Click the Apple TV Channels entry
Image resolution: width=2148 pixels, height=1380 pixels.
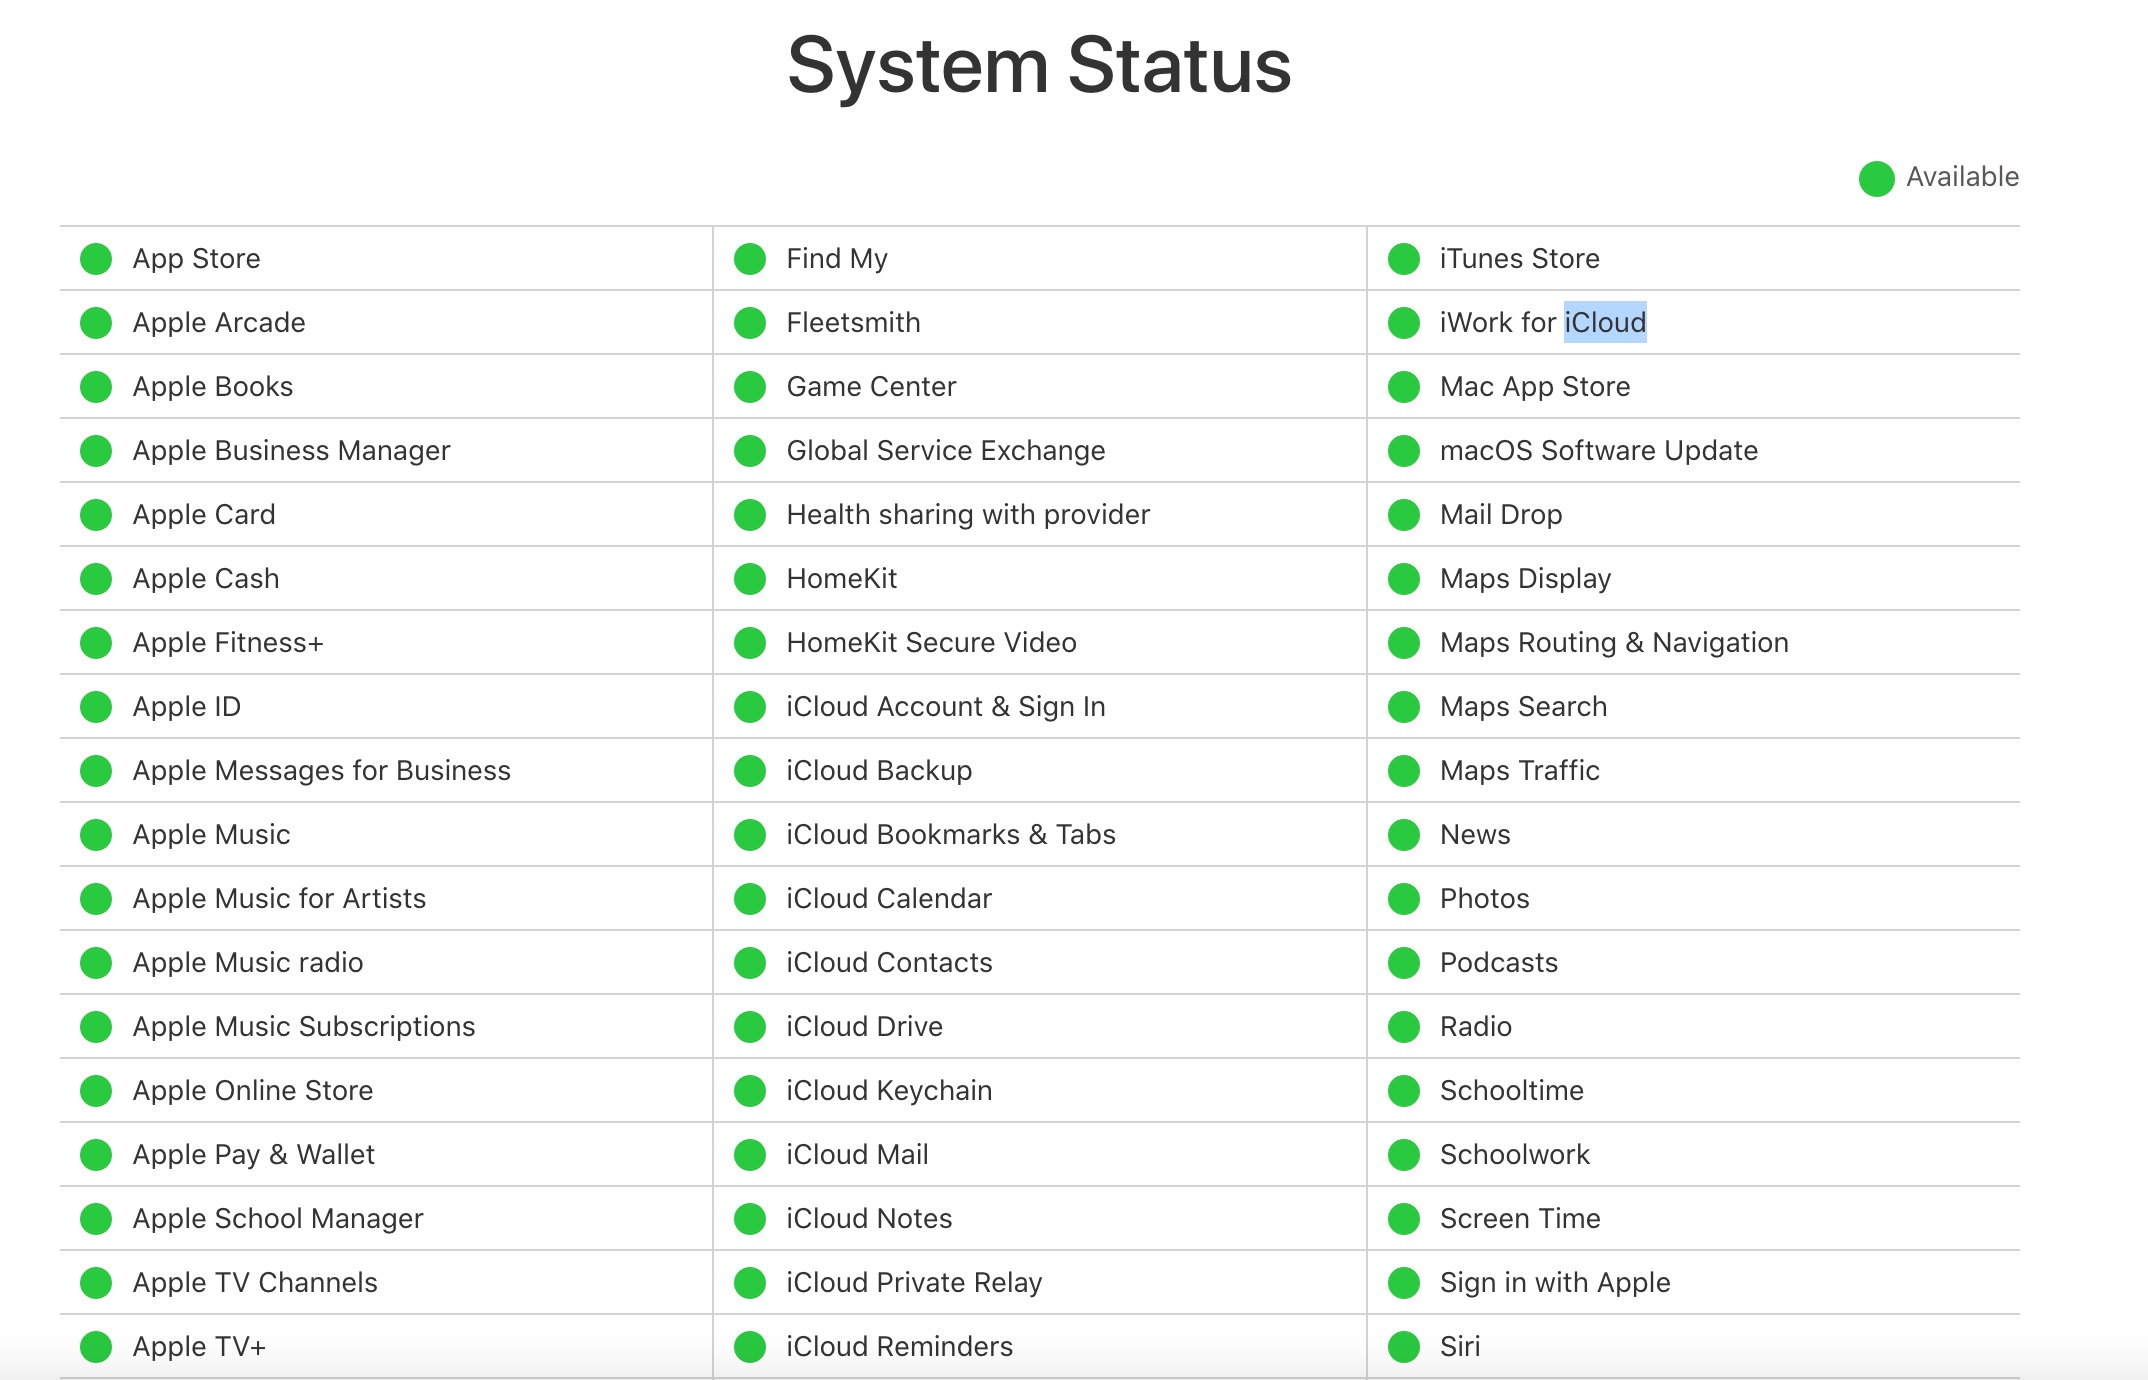255,1283
